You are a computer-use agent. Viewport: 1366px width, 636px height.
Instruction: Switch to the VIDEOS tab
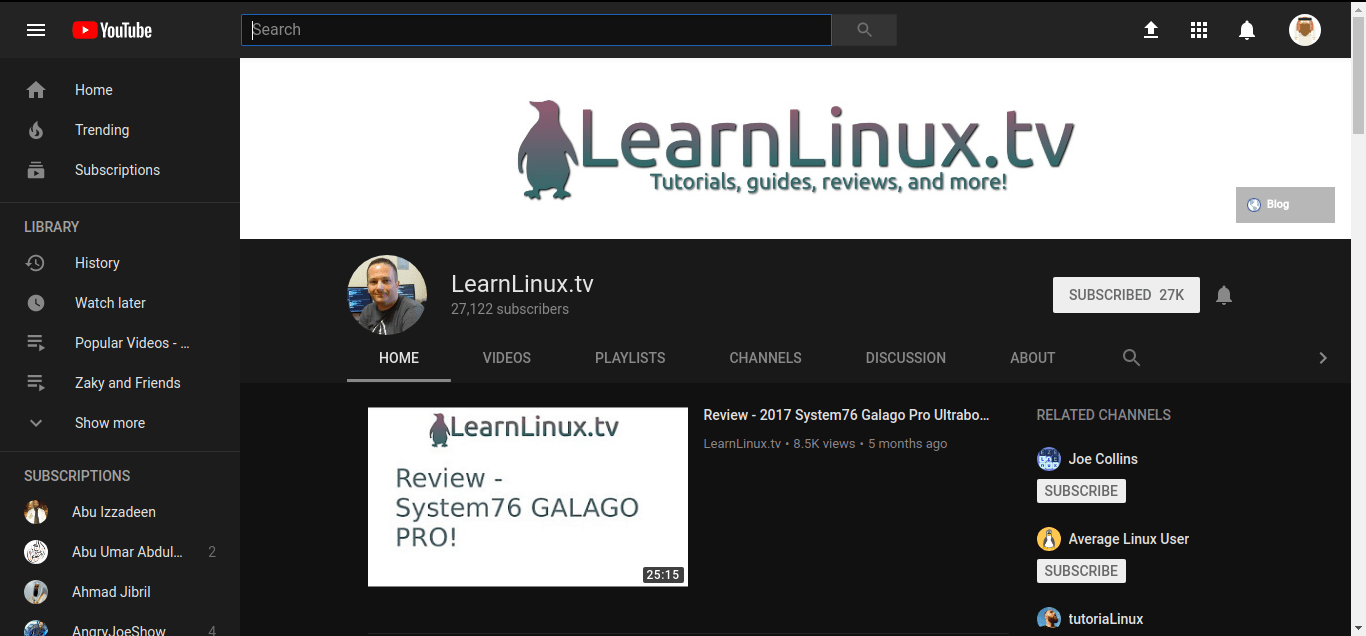click(x=506, y=357)
